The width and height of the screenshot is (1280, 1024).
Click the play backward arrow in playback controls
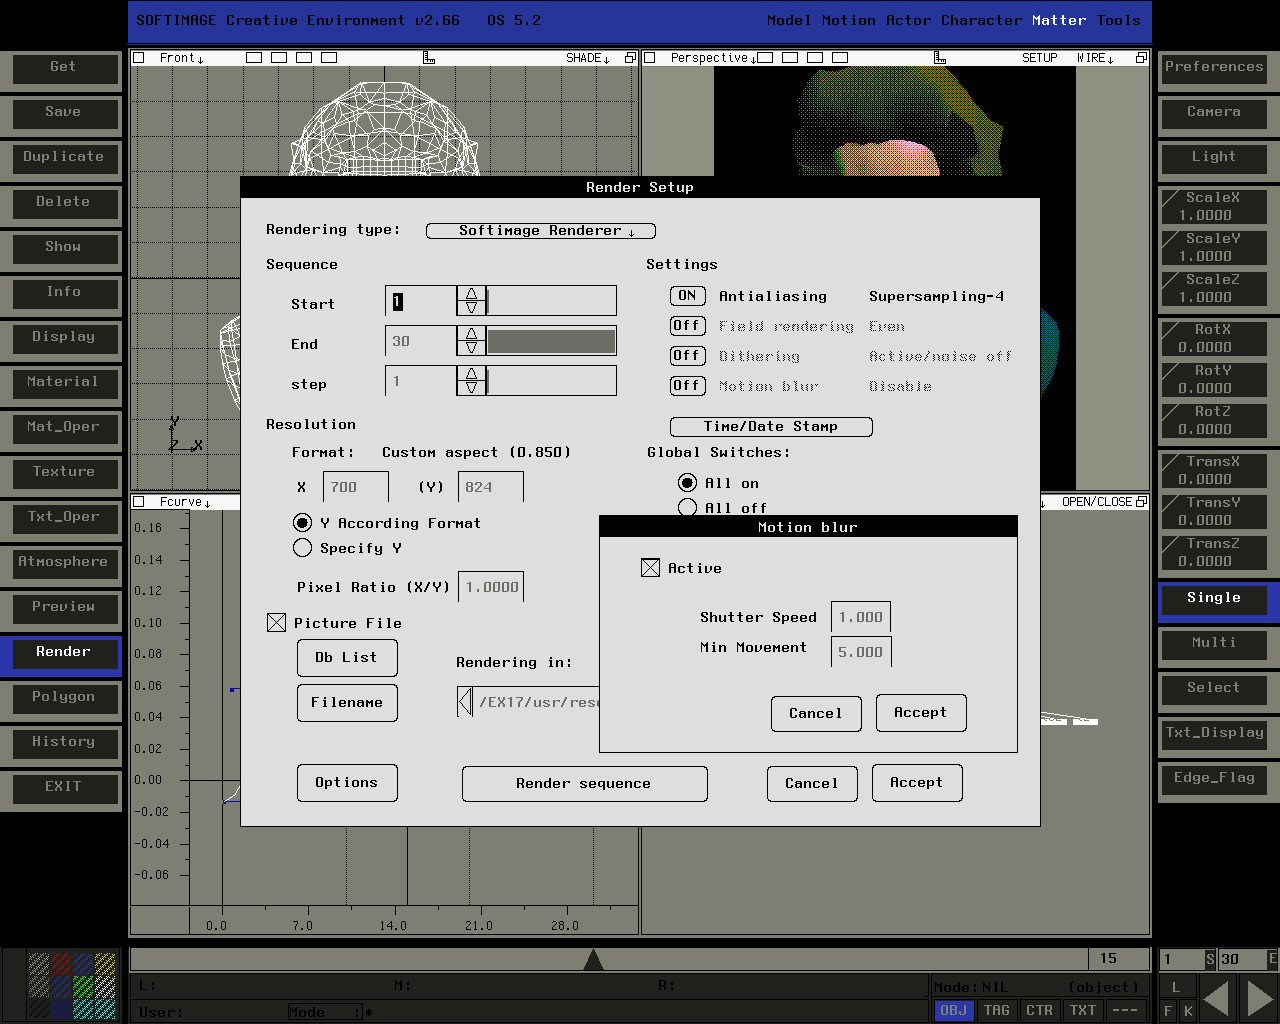1217,999
